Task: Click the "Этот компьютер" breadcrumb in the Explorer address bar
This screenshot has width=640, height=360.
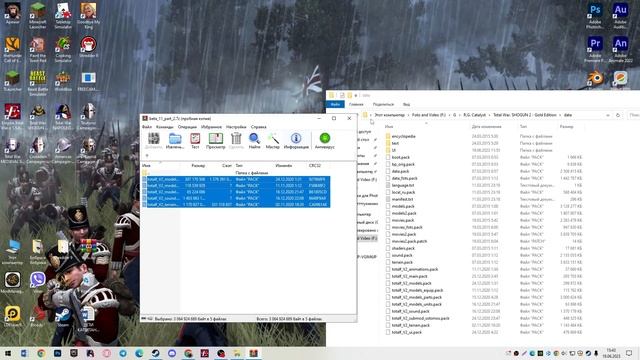Action: (x=389, y=115)
